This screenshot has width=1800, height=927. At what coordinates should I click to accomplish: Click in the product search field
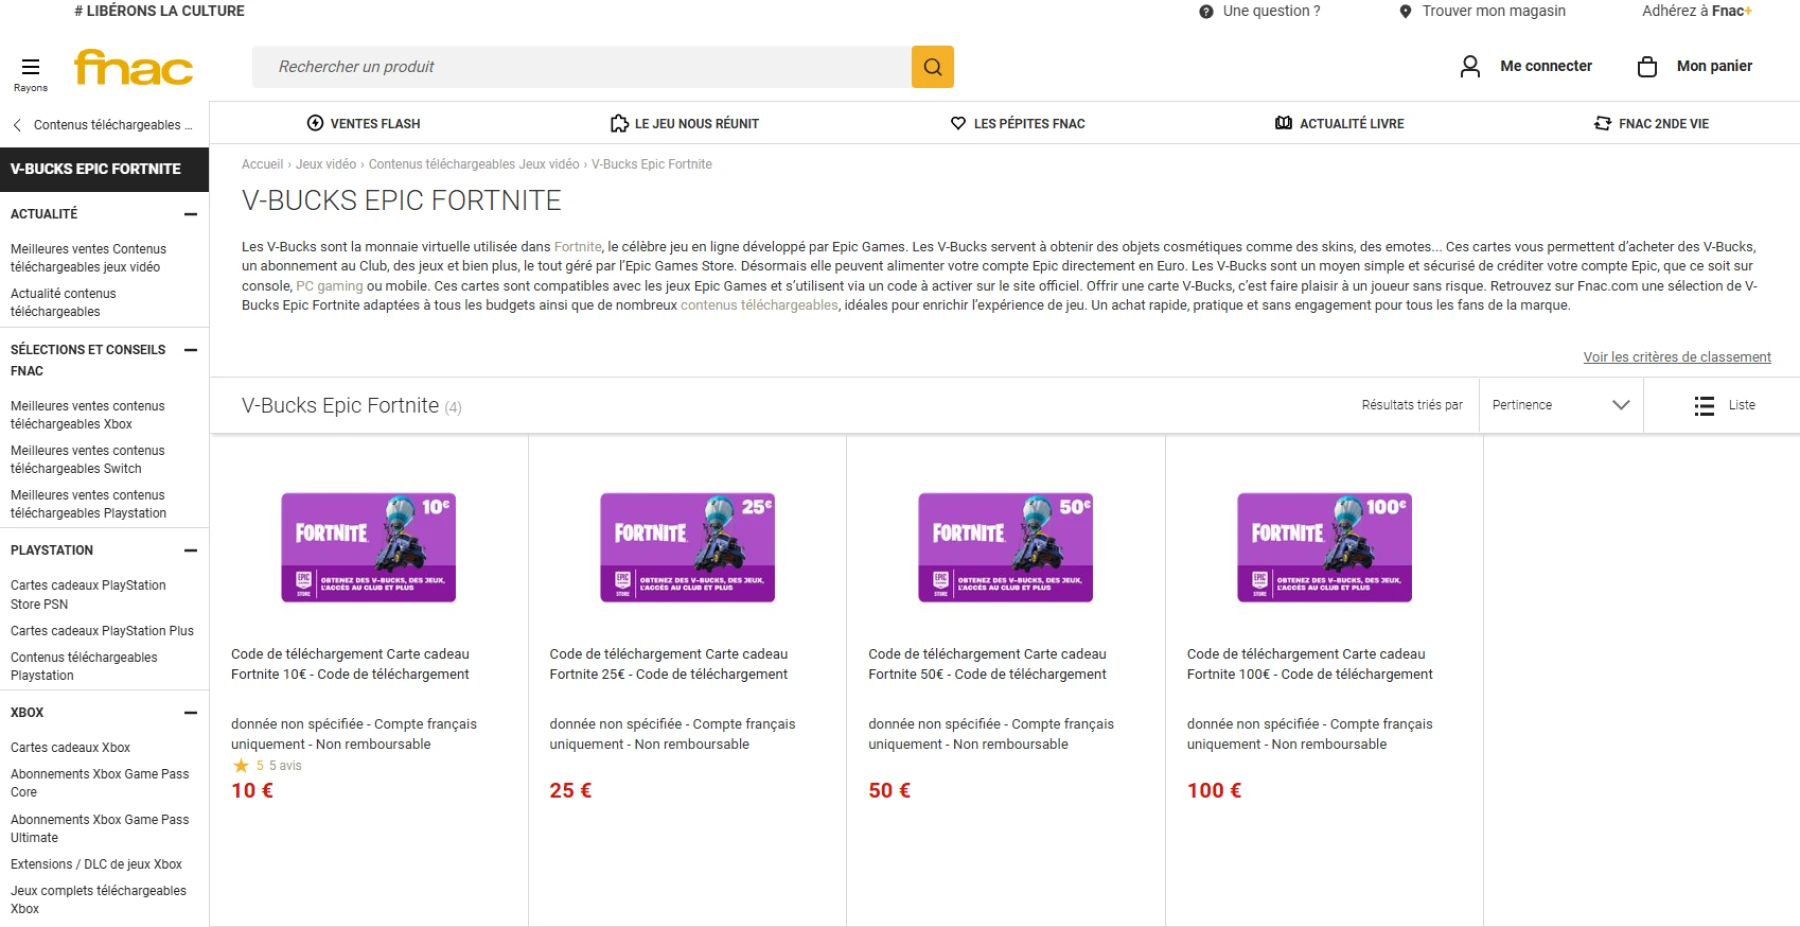(580, 67)
